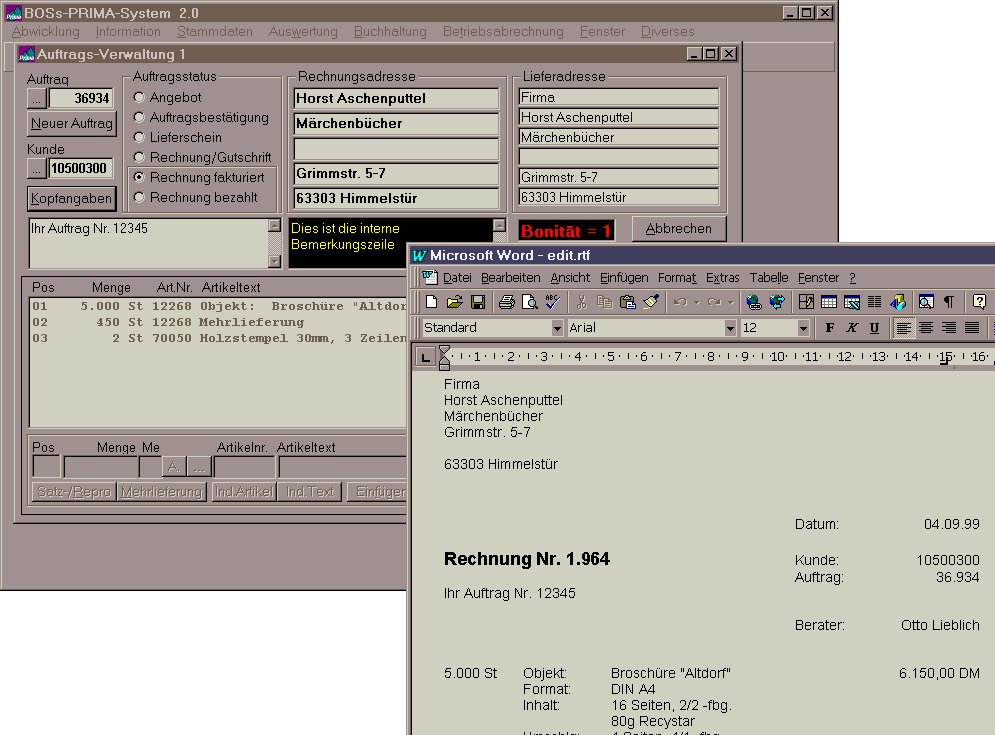Click the Paste clipboard icon

[x=627, y=302]
